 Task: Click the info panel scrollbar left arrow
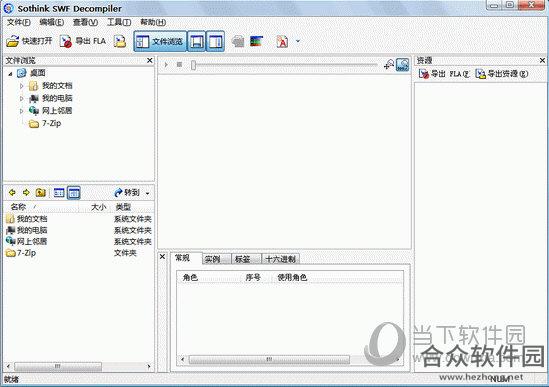182,360
